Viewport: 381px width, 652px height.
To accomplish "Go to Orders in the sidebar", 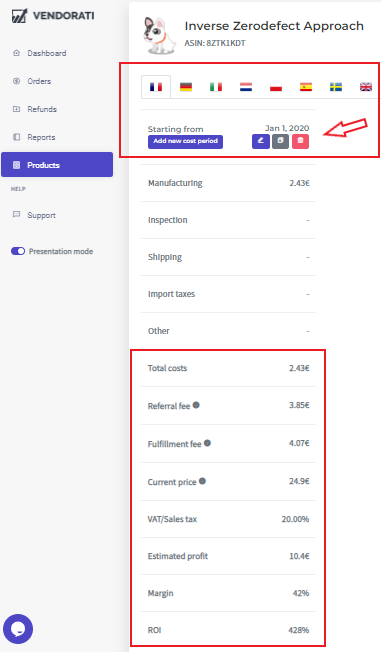I will pos(39,81).
